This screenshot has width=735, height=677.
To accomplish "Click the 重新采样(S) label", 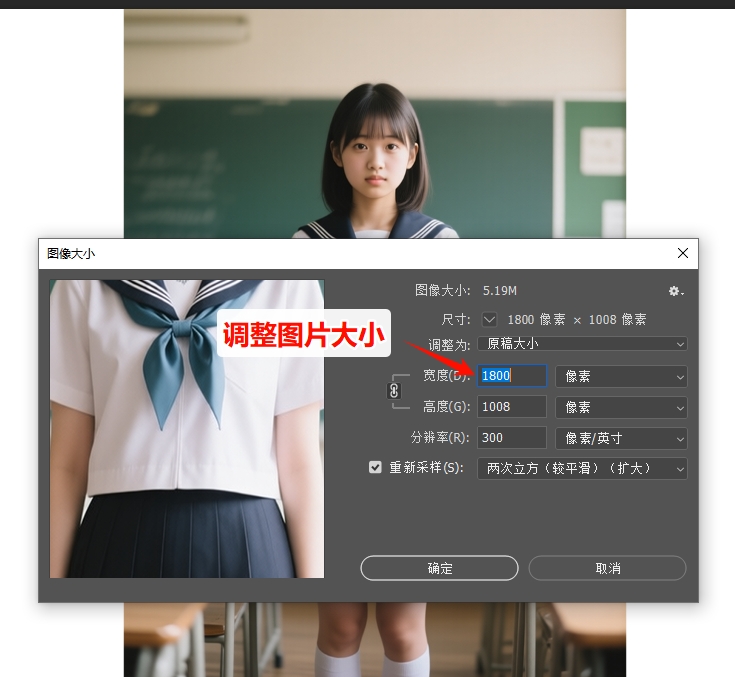I will 426,467.
